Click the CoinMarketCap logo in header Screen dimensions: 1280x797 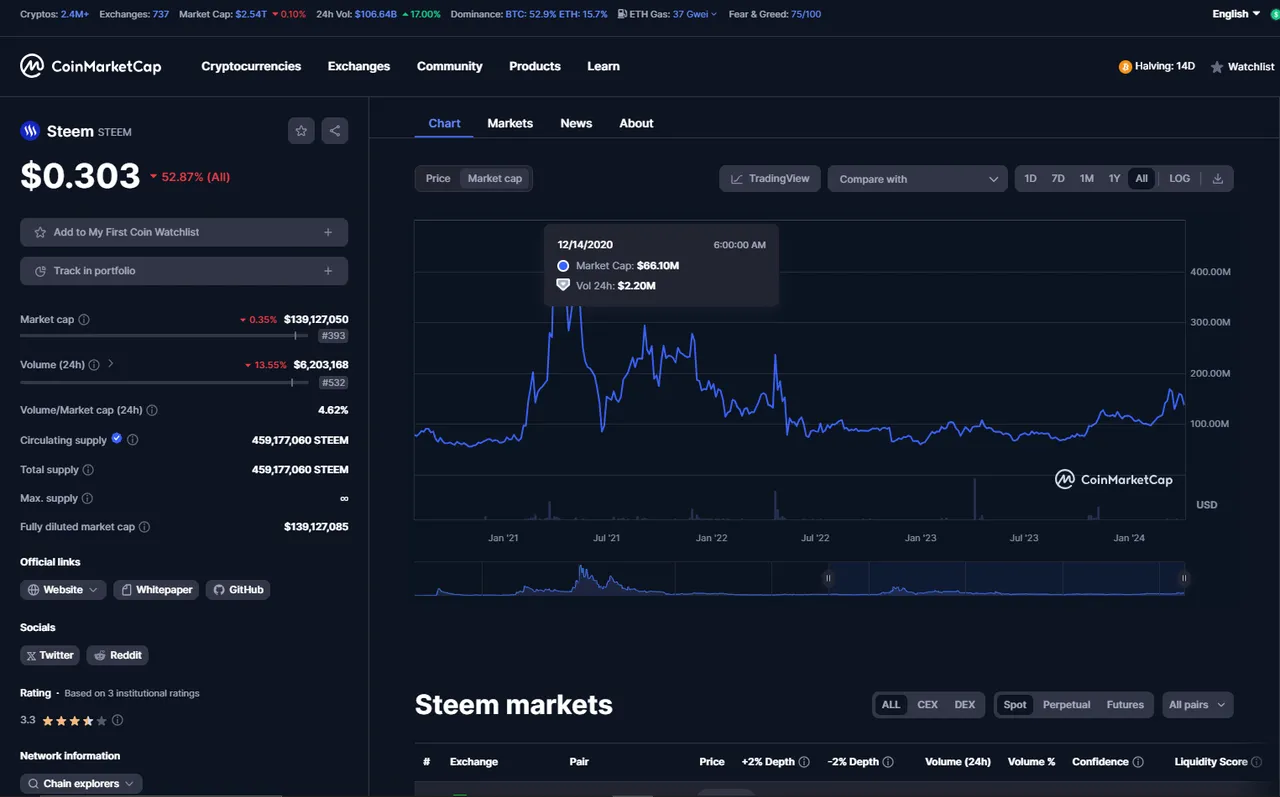click(x=91, y=66)
